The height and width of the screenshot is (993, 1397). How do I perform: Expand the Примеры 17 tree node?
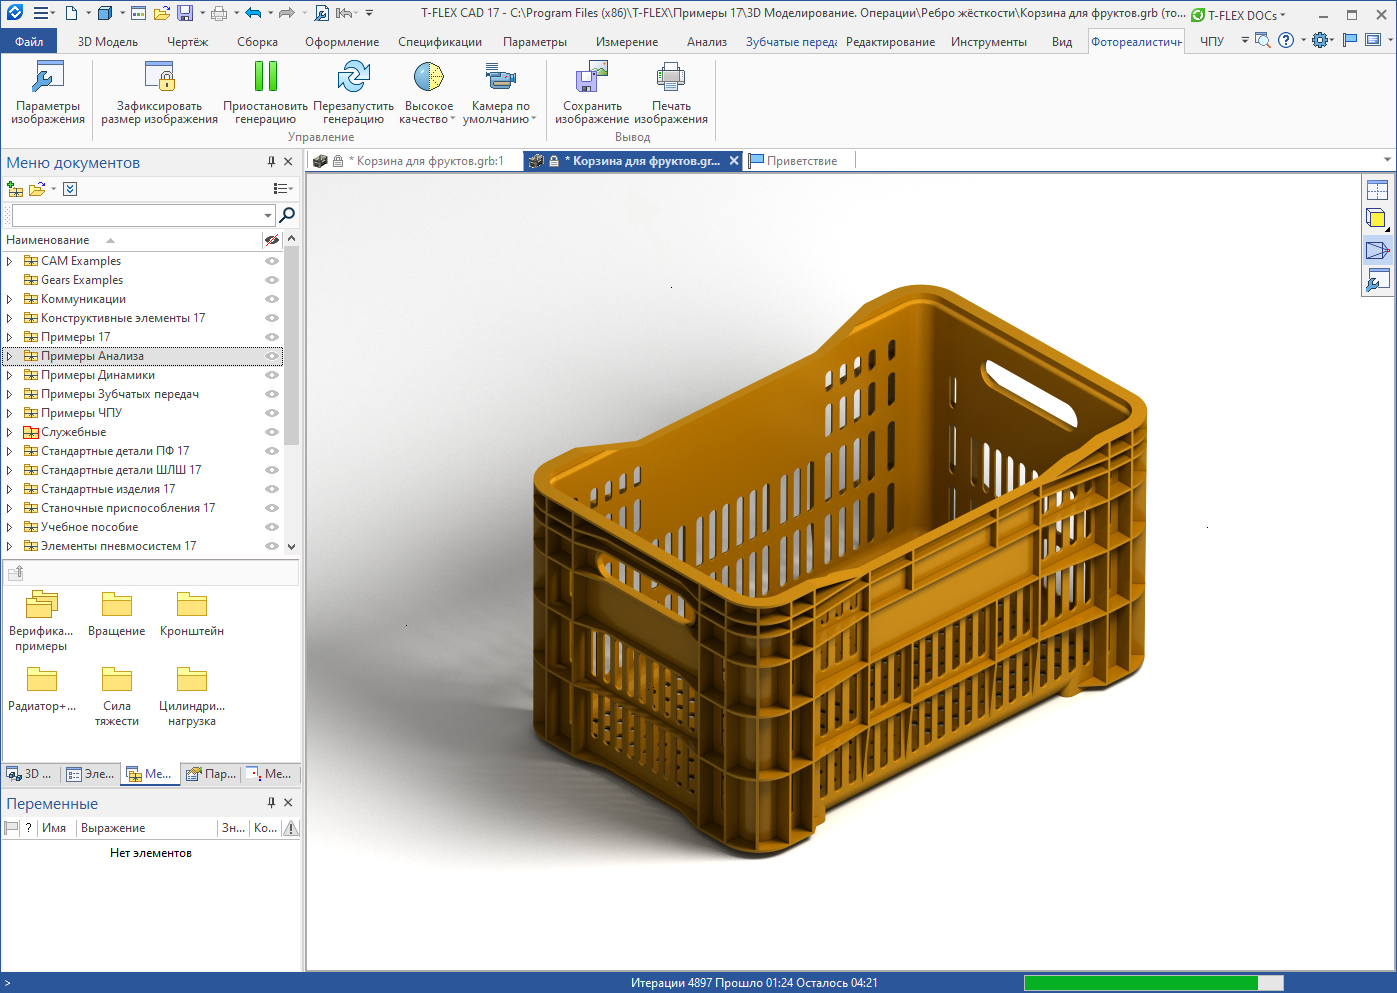tap(10, 337)
